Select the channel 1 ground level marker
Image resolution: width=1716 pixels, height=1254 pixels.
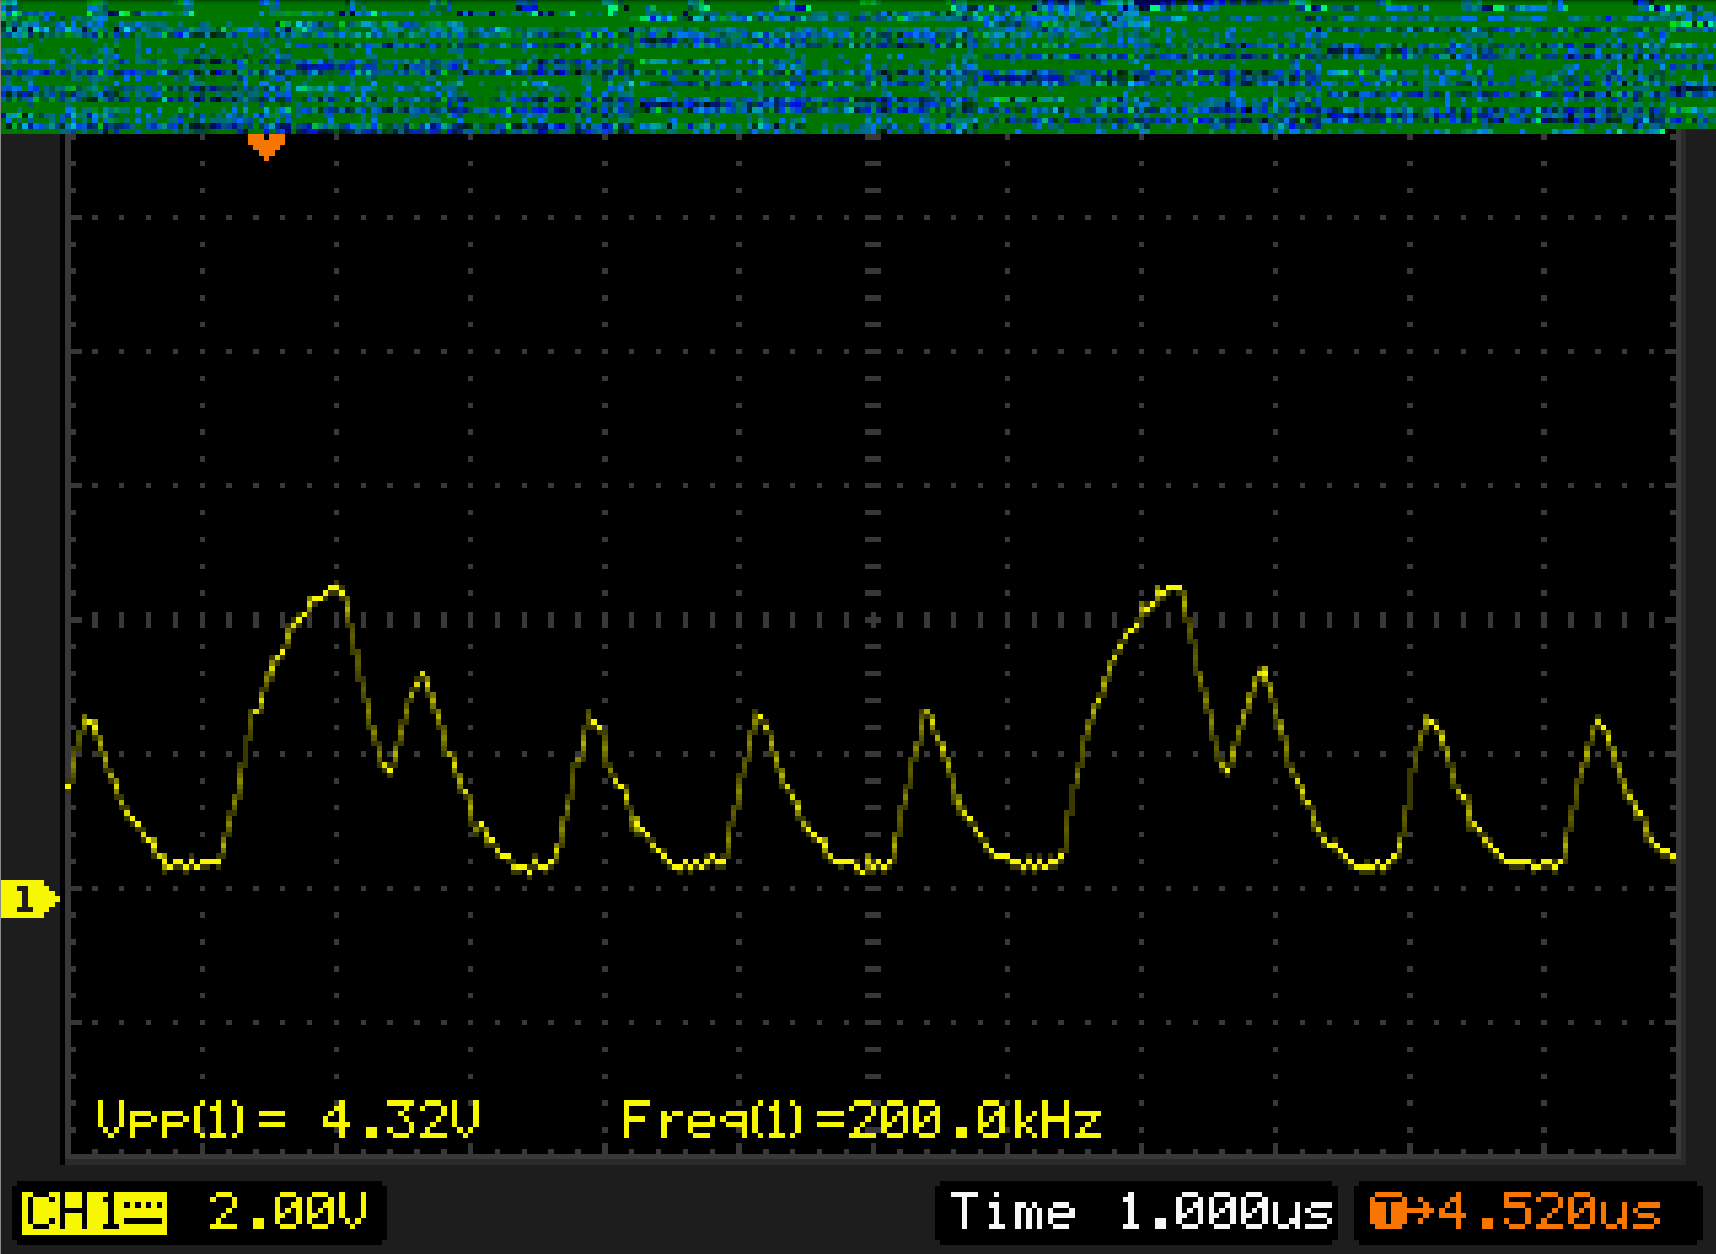29,899
